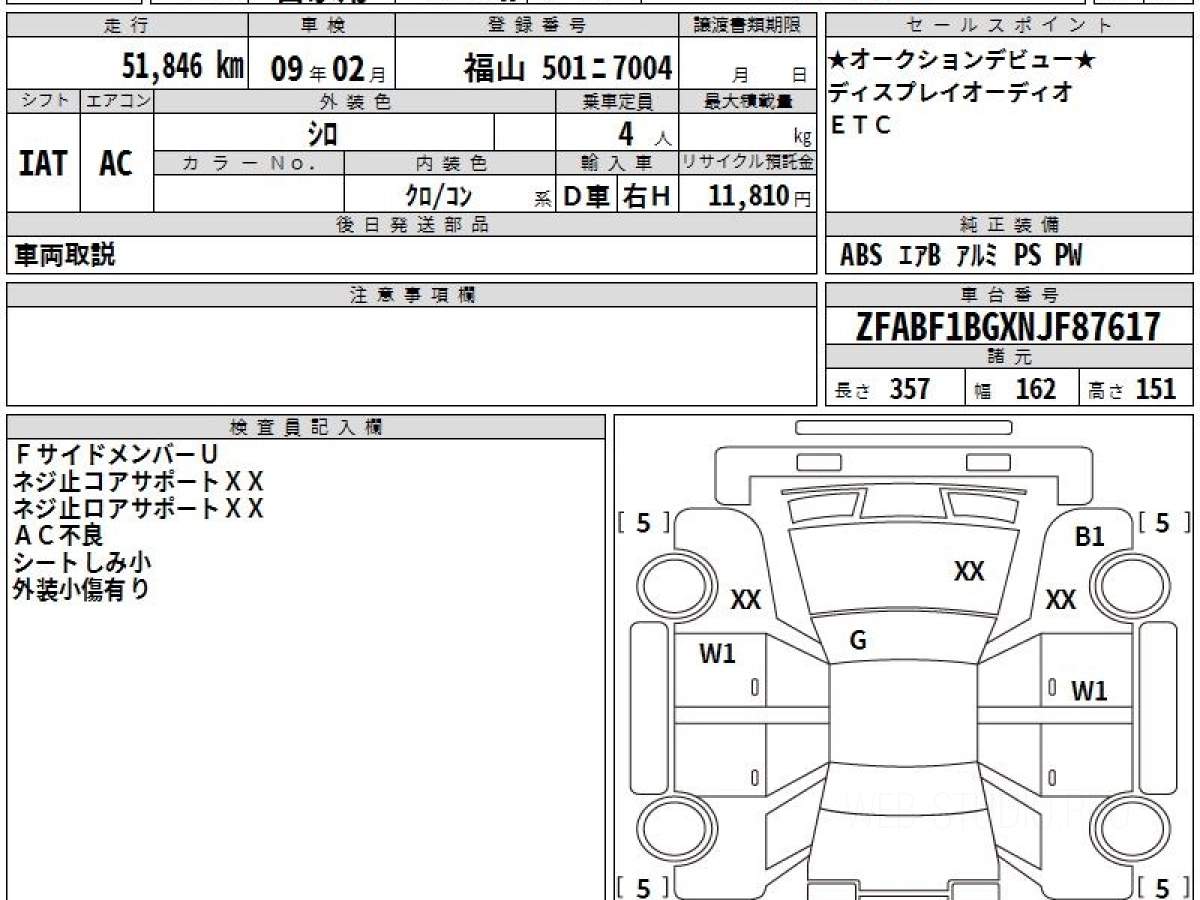Click registration number 福山 501 7004
1200x900 pixels.
(x=567, y=68)
